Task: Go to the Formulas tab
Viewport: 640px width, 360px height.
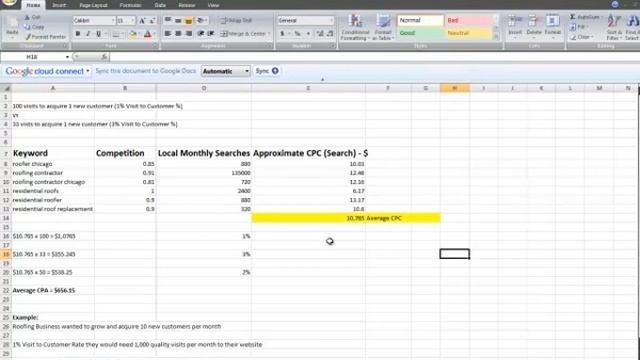Action: pyautogui.click(x=130, y=5)
